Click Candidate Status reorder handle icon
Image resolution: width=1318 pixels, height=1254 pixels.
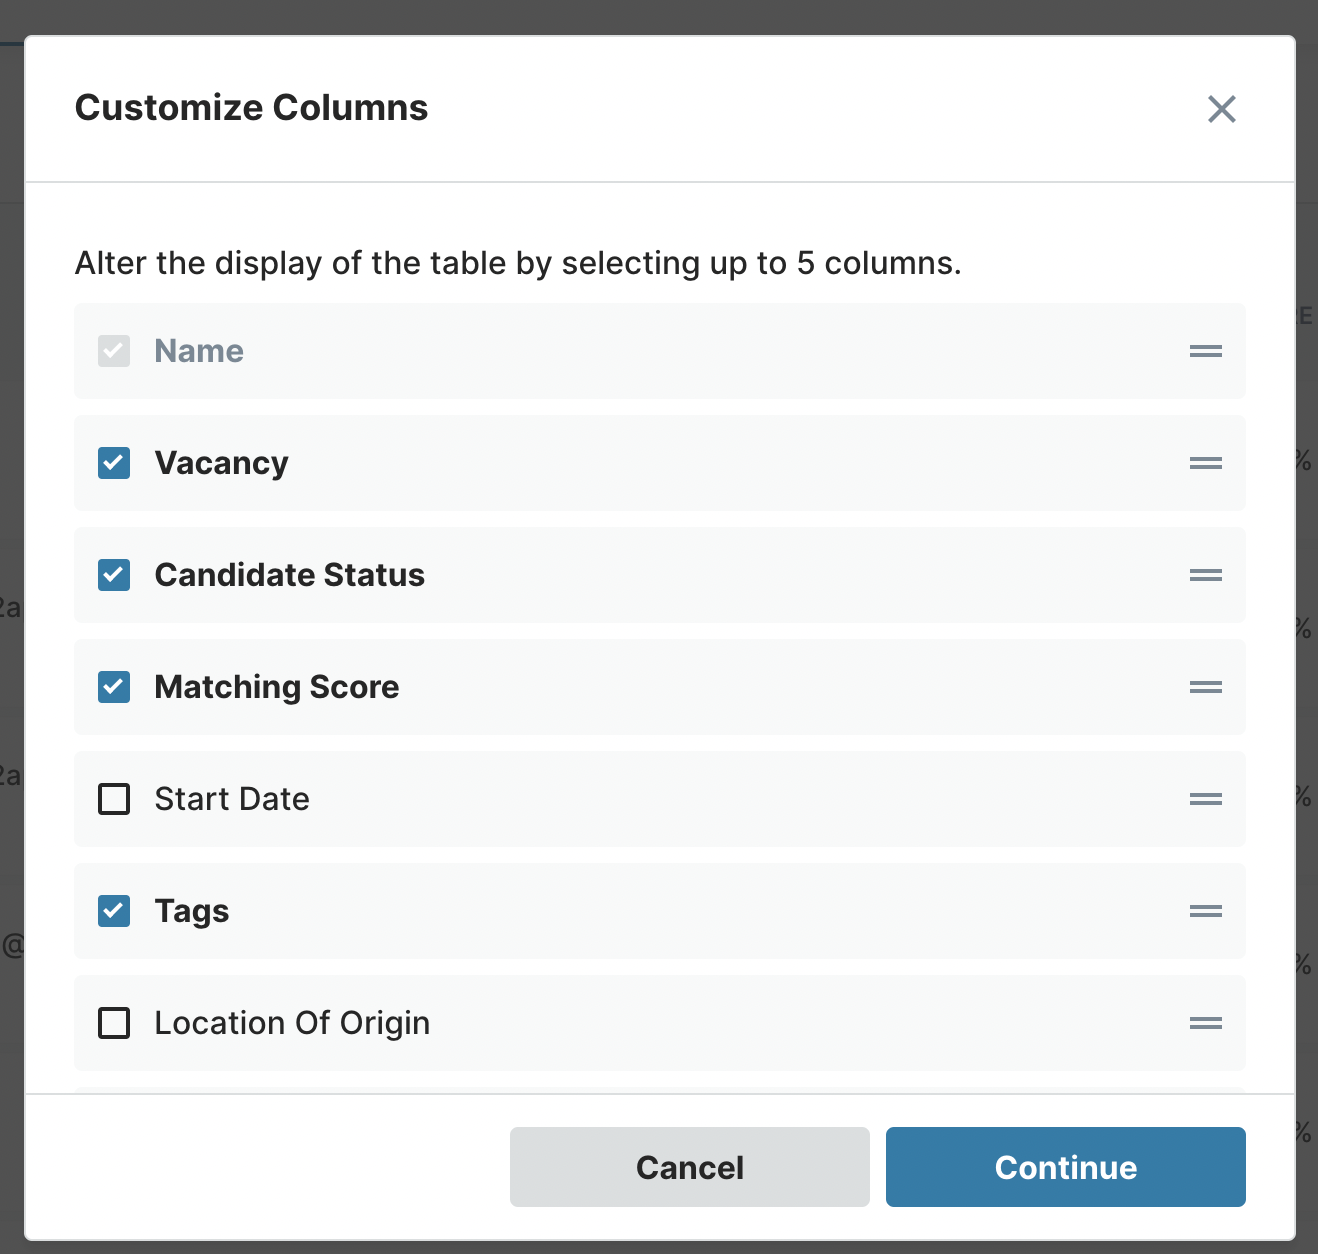point(1205,575)
